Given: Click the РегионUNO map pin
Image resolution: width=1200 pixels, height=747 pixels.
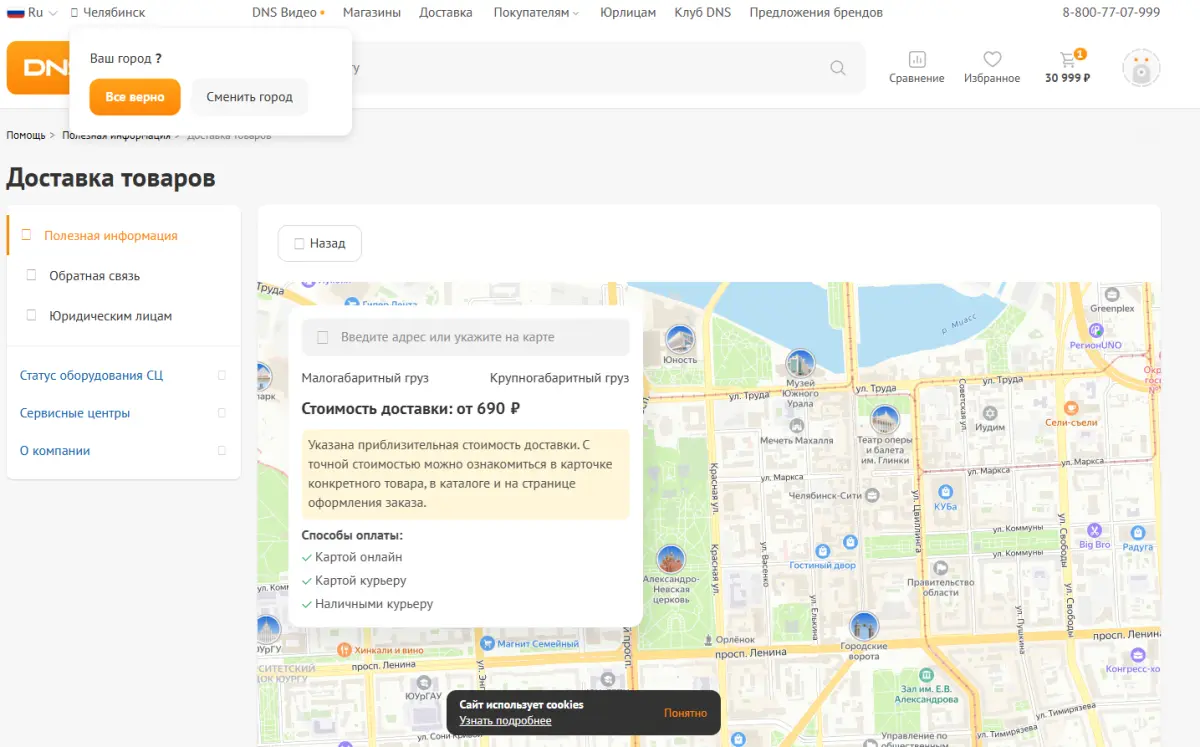Looking at the screenshot, I should [x=1096, y=330].
